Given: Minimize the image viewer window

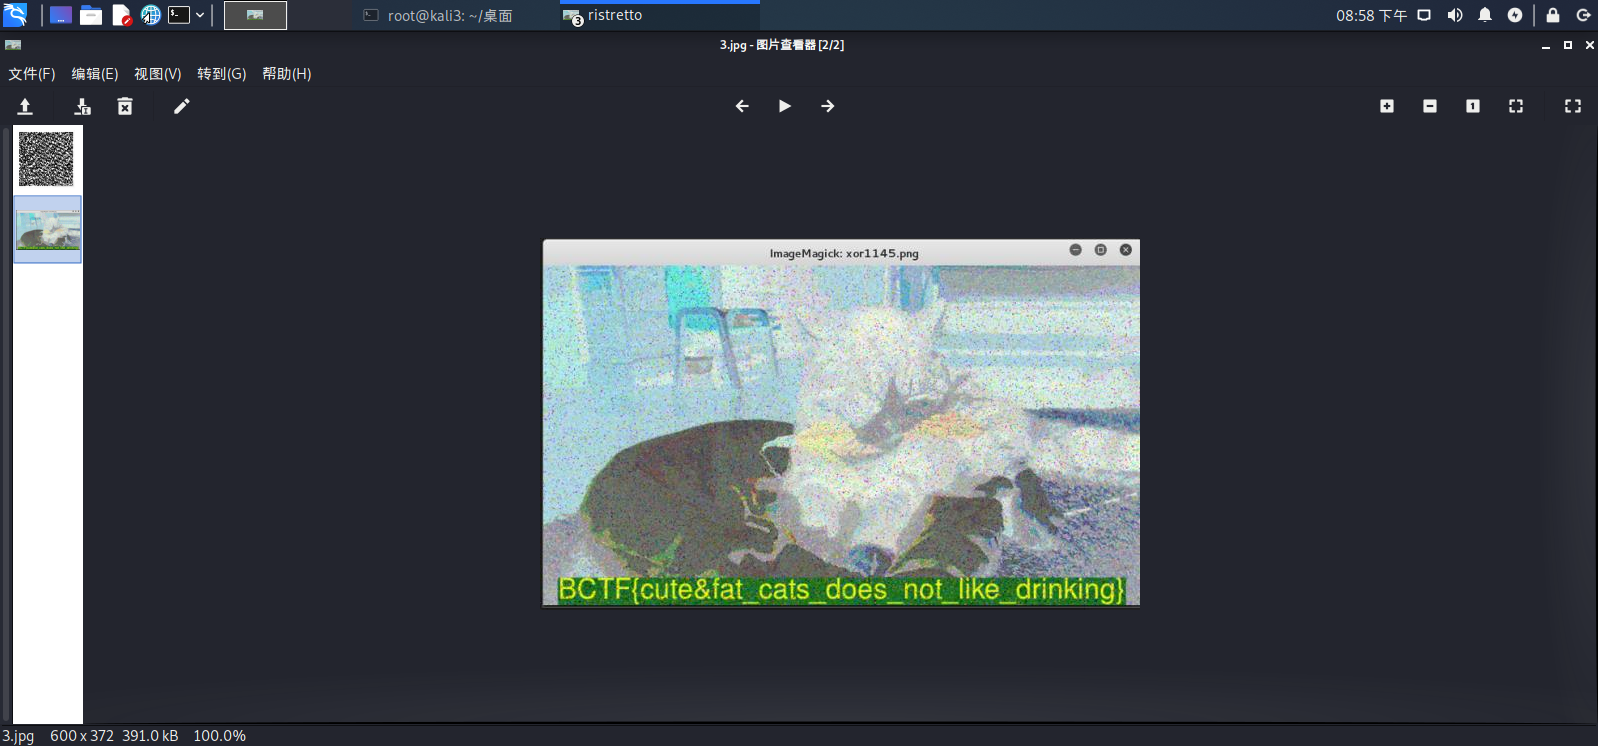Looking at the screenshot, I should [x=1546, y=45].
